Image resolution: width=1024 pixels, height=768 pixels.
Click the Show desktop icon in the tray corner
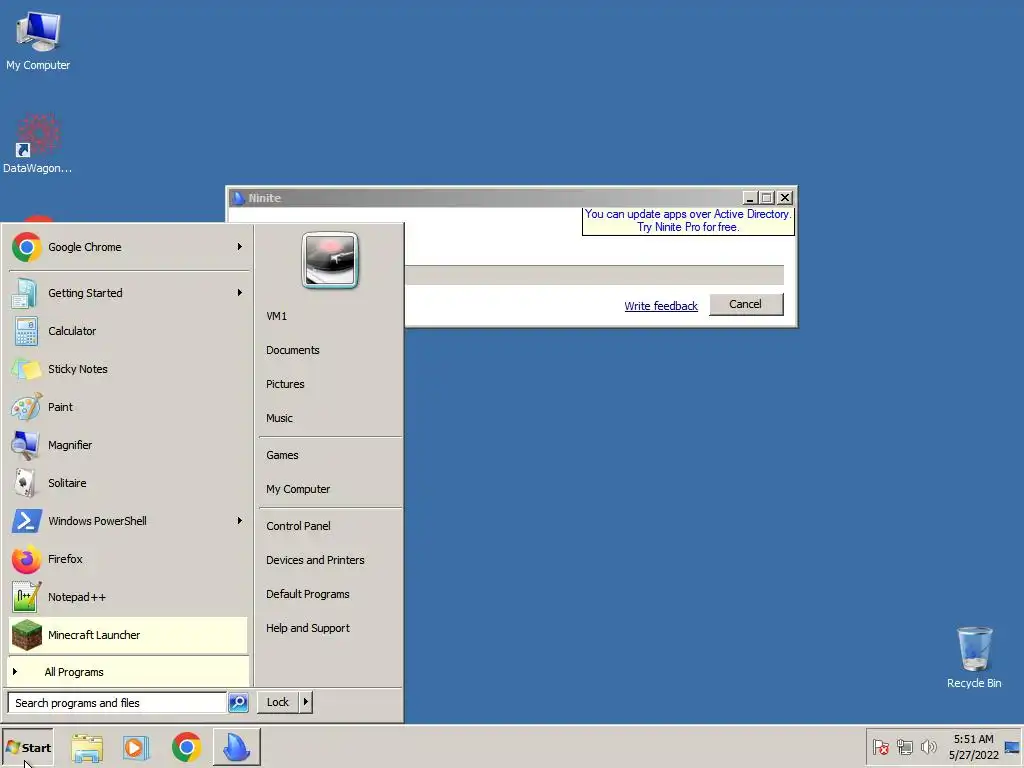click(x=1012, y=747)
